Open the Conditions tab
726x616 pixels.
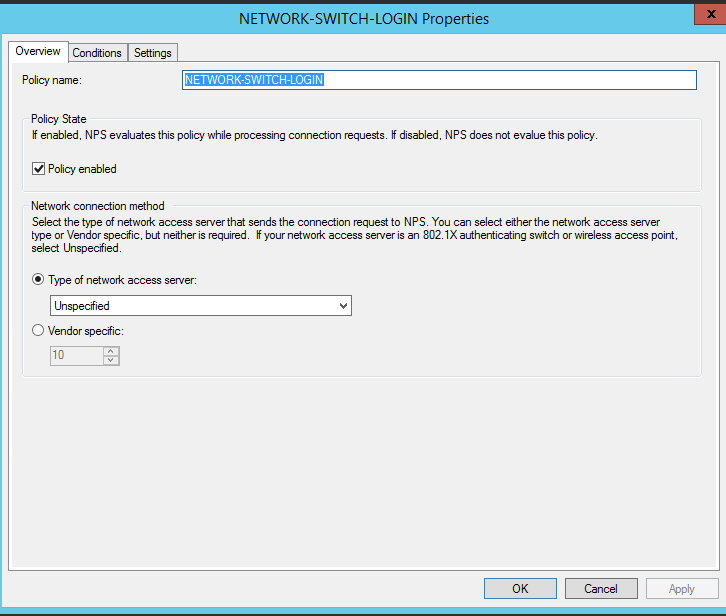coord(97,53)
